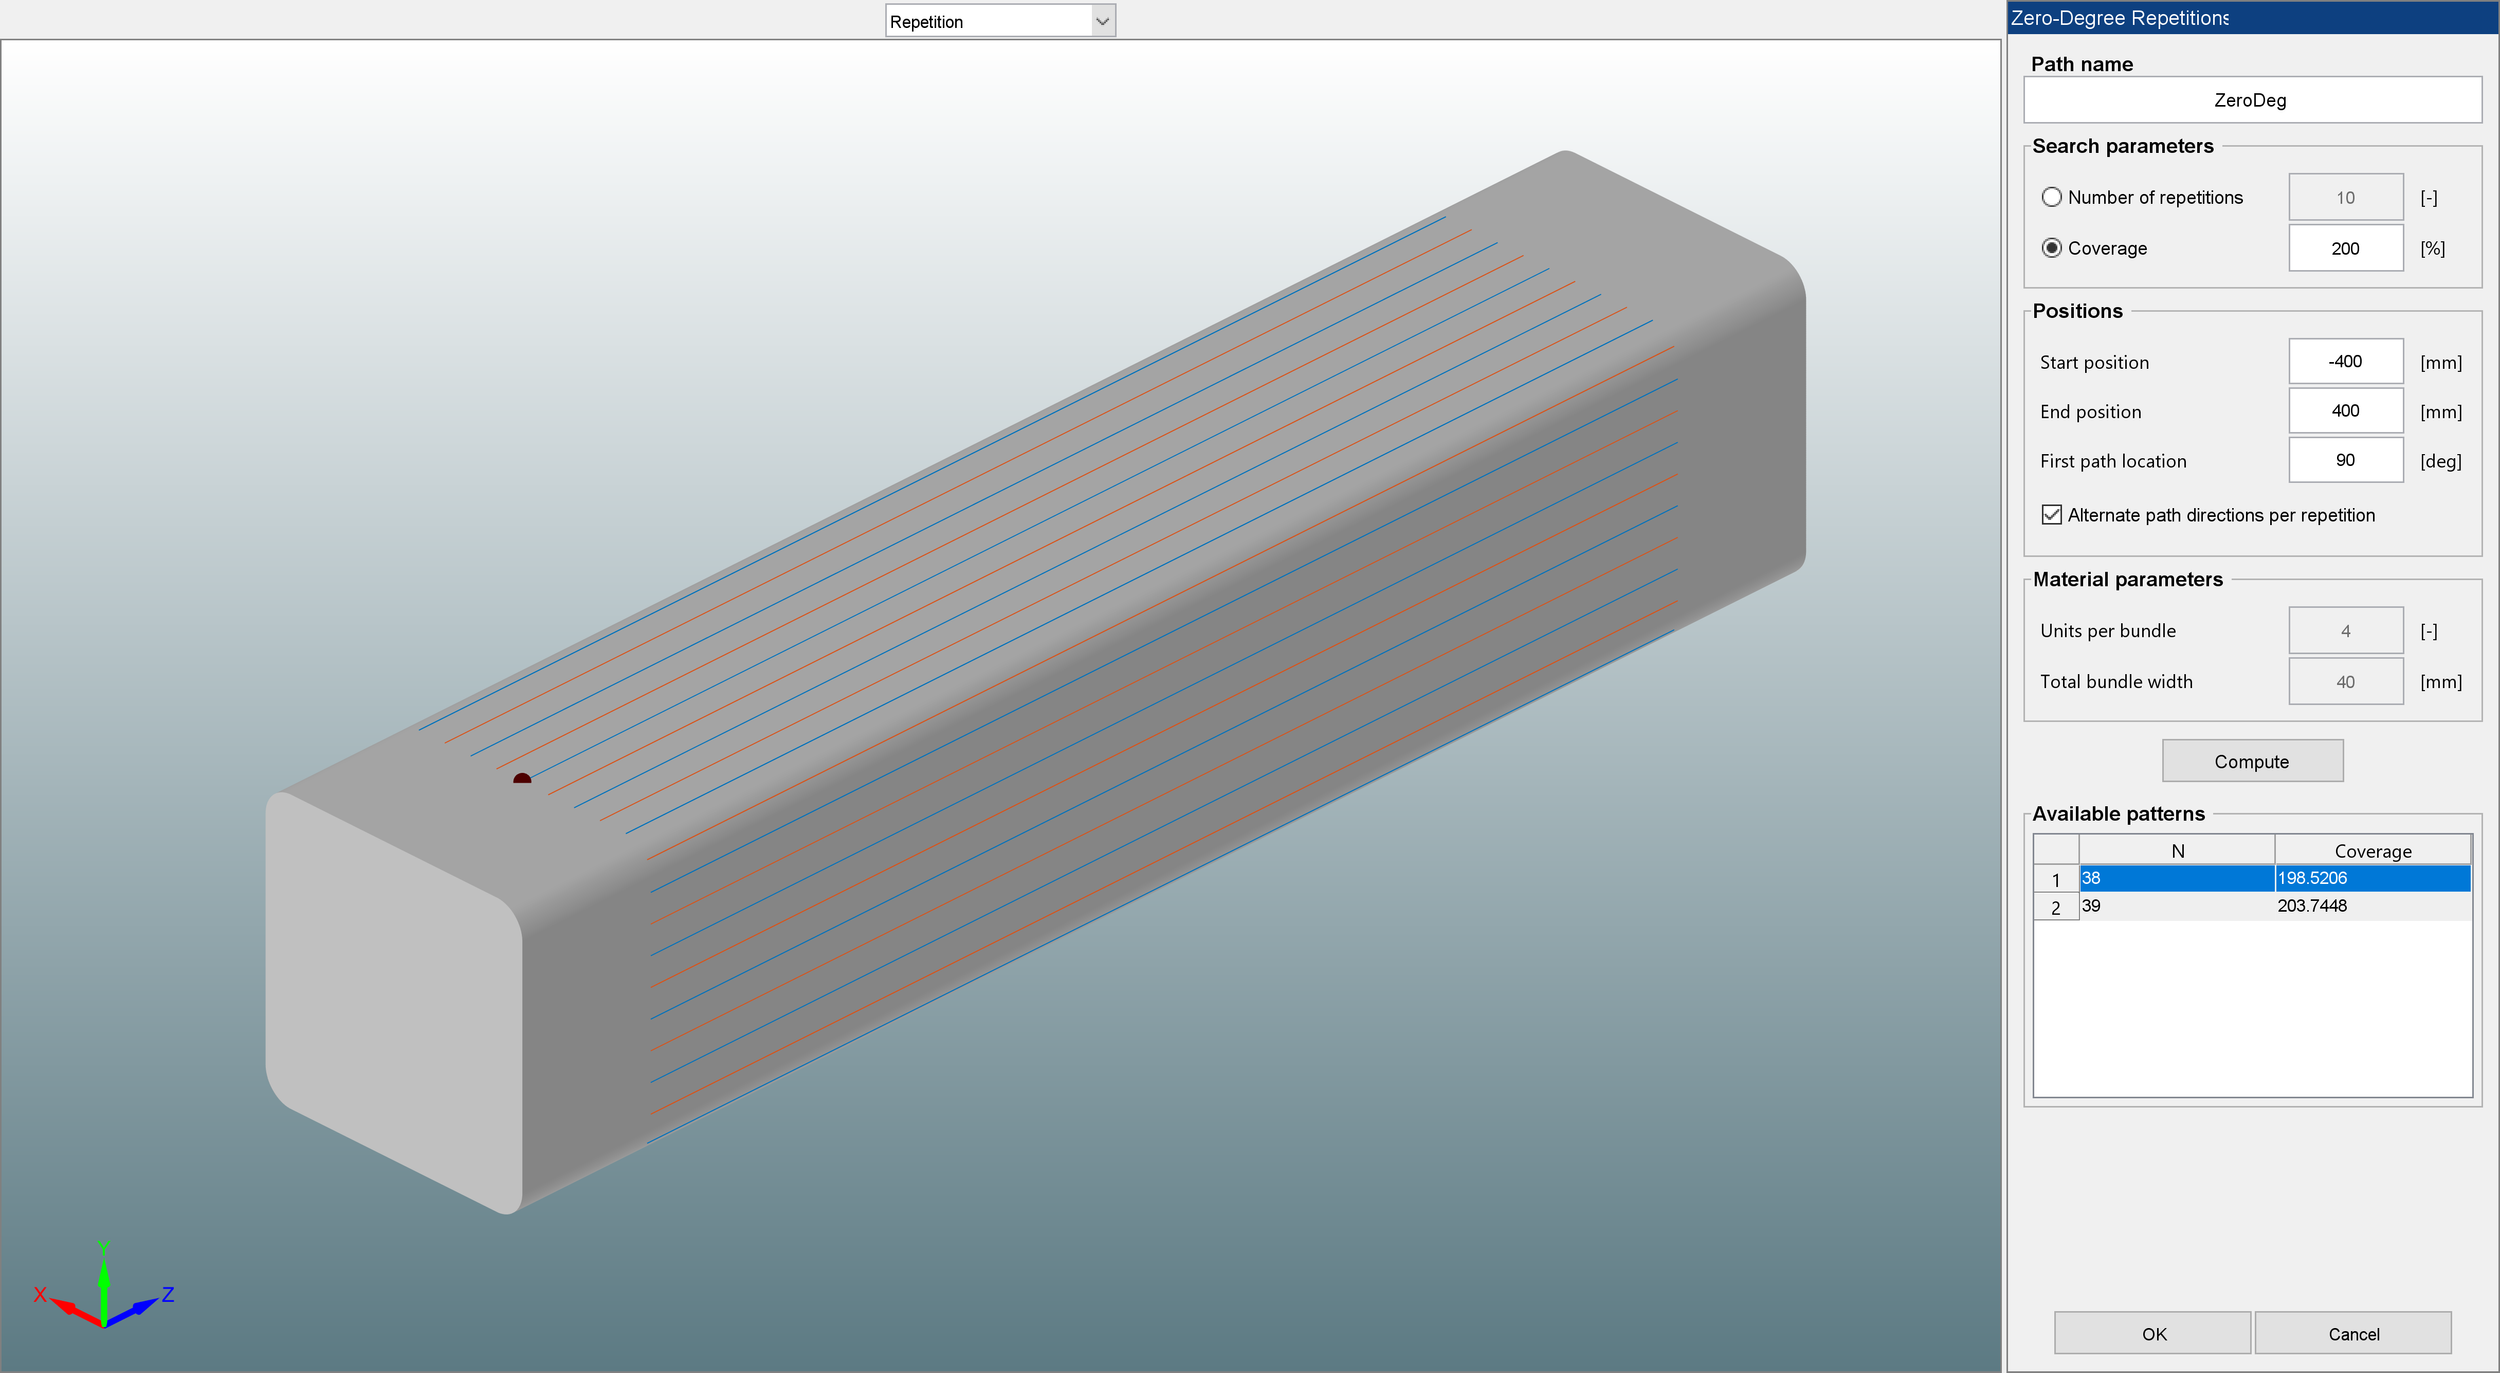Select pattern row with N 39
This screenshot has width=2500, height=1373.
point(2176,906)
